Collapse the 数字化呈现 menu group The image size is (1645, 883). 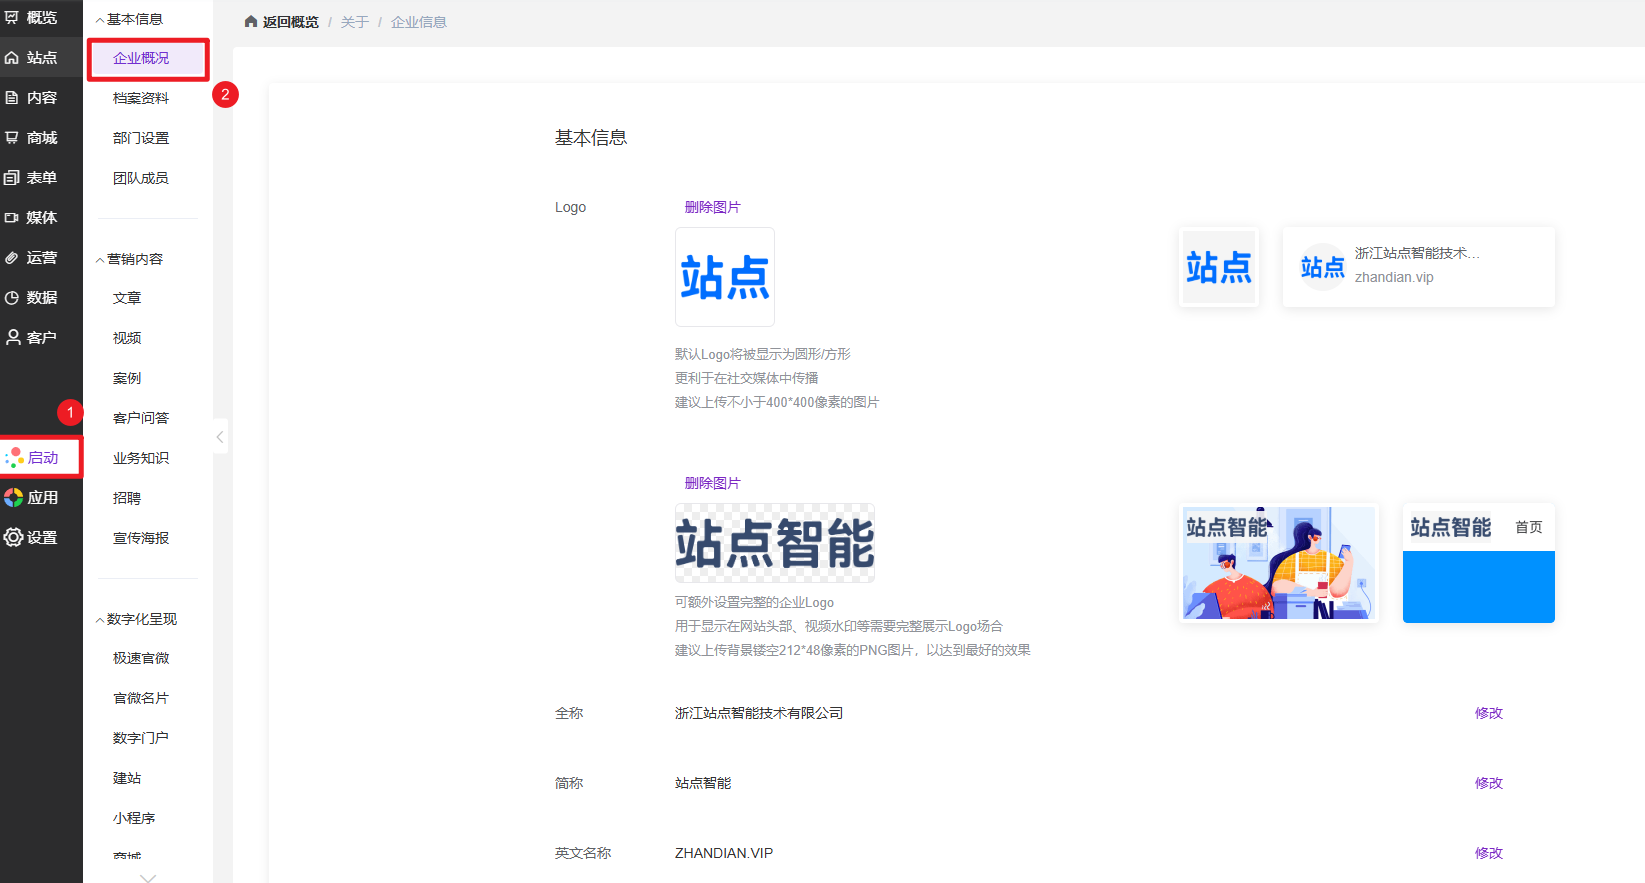pos(100,620)
